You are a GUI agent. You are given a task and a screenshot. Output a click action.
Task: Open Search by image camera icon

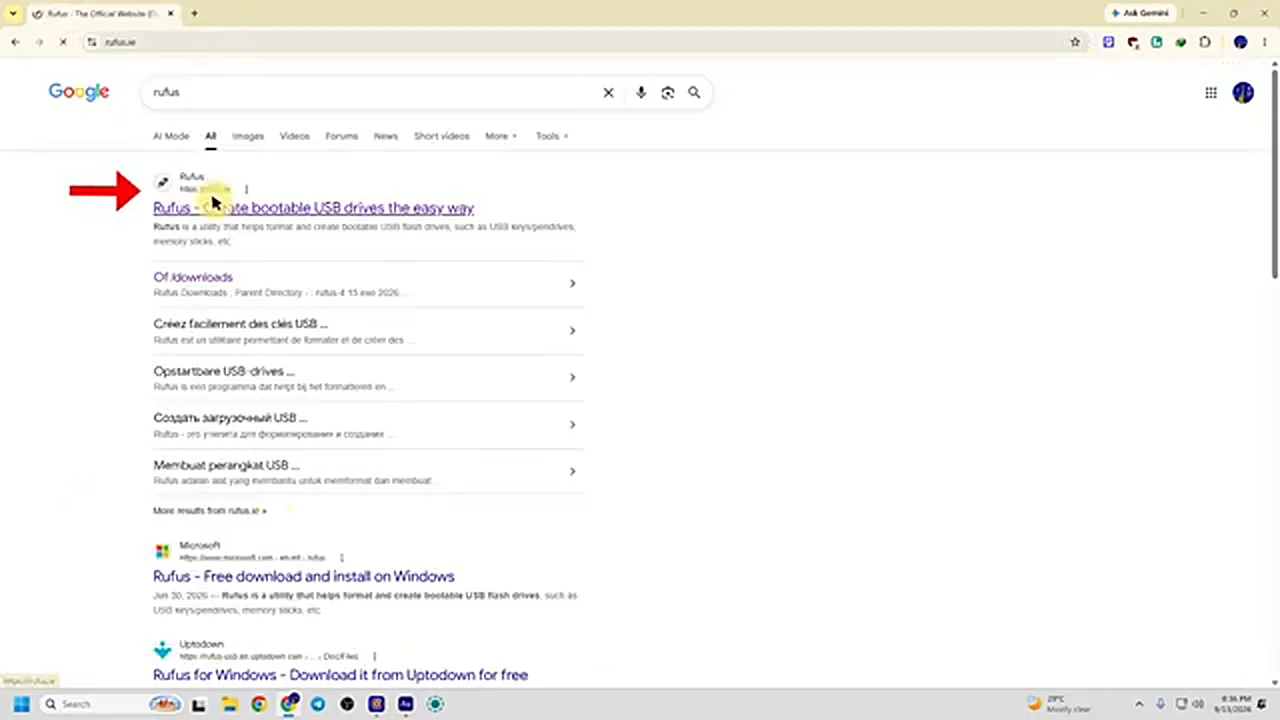coord(668,92)
